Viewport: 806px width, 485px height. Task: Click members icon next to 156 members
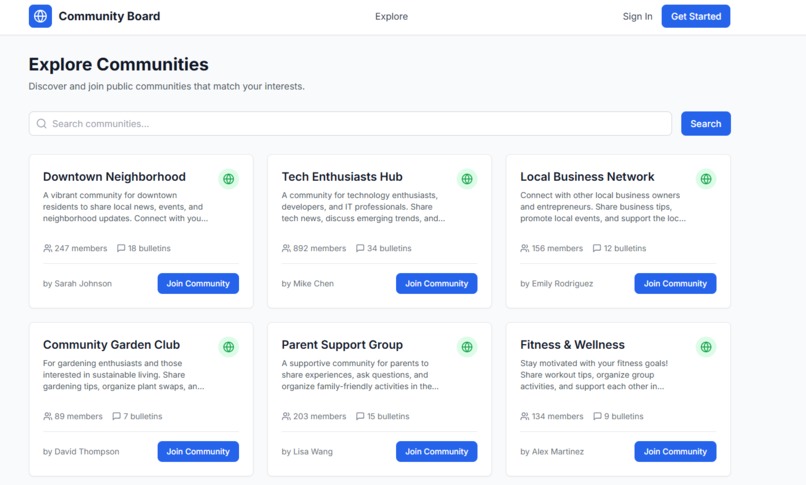tap(525, 248)
